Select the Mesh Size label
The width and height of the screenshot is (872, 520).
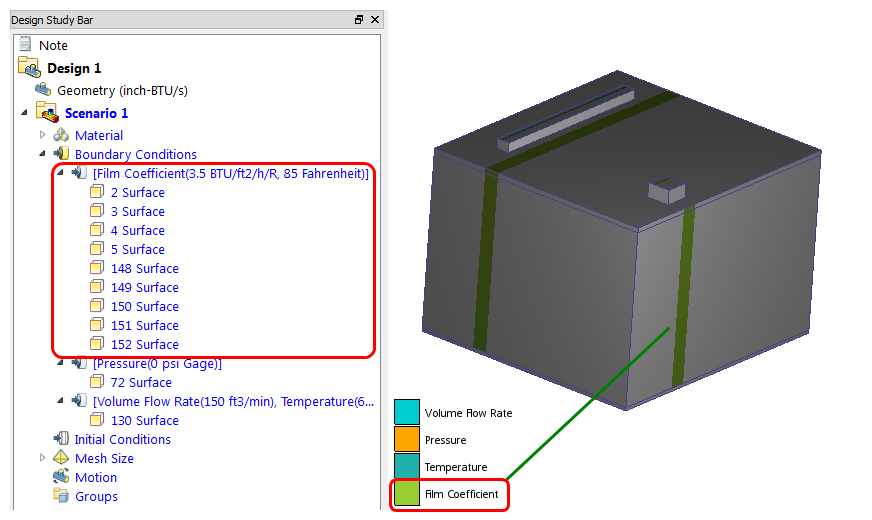pos(104,458)
